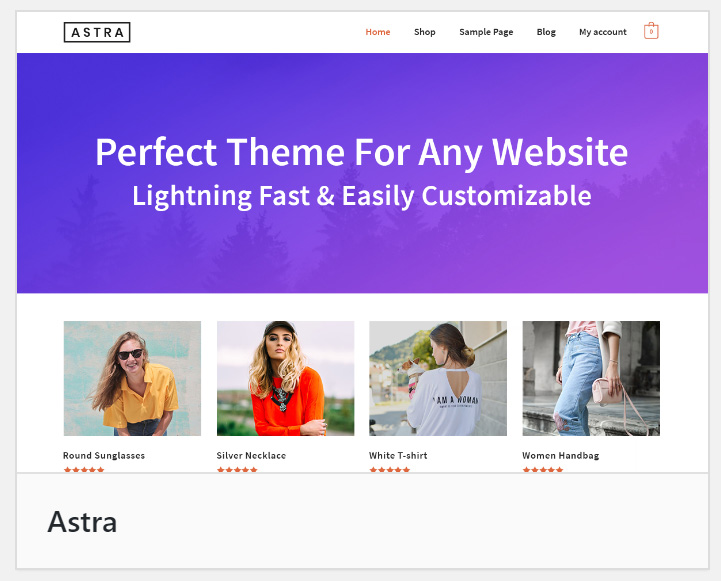This screenshot has width=721, height=581.
Task: Select the Women Handbag product image
Action: 591,378
